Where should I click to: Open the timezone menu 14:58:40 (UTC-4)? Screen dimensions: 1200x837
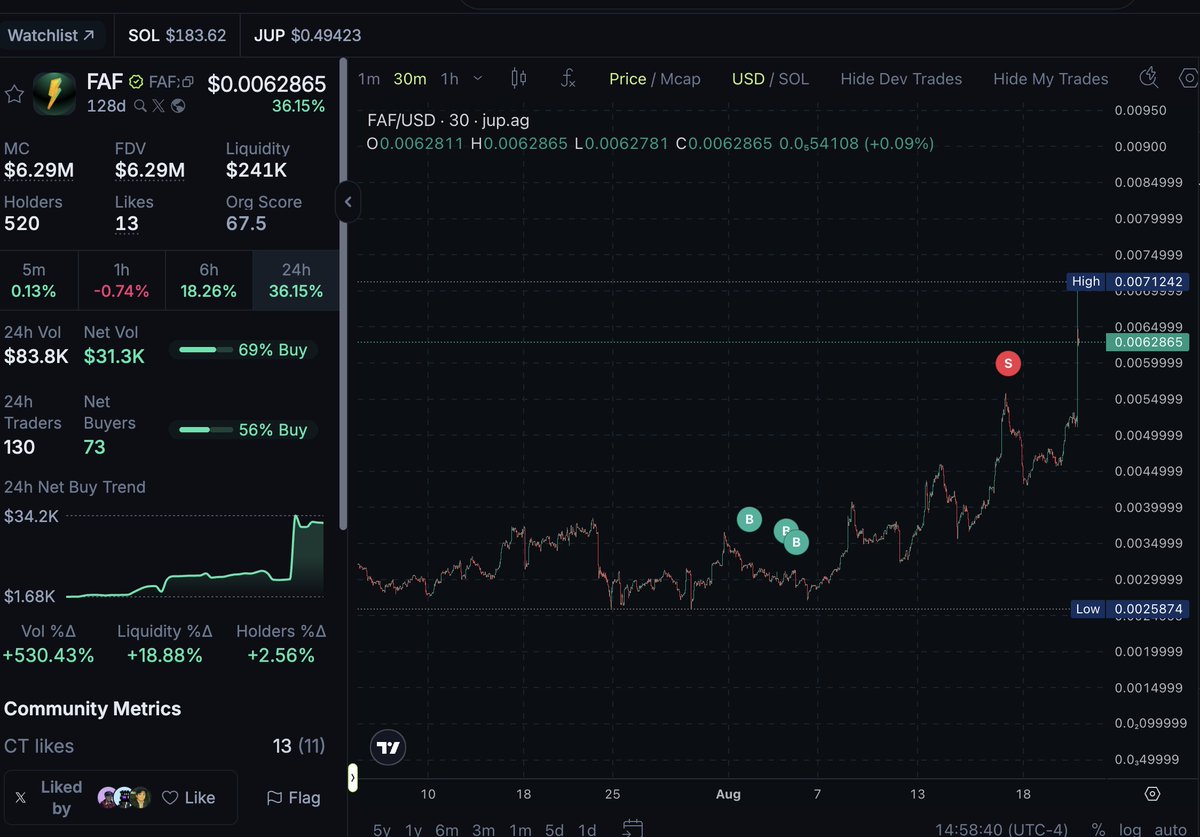click(1001, 829)
